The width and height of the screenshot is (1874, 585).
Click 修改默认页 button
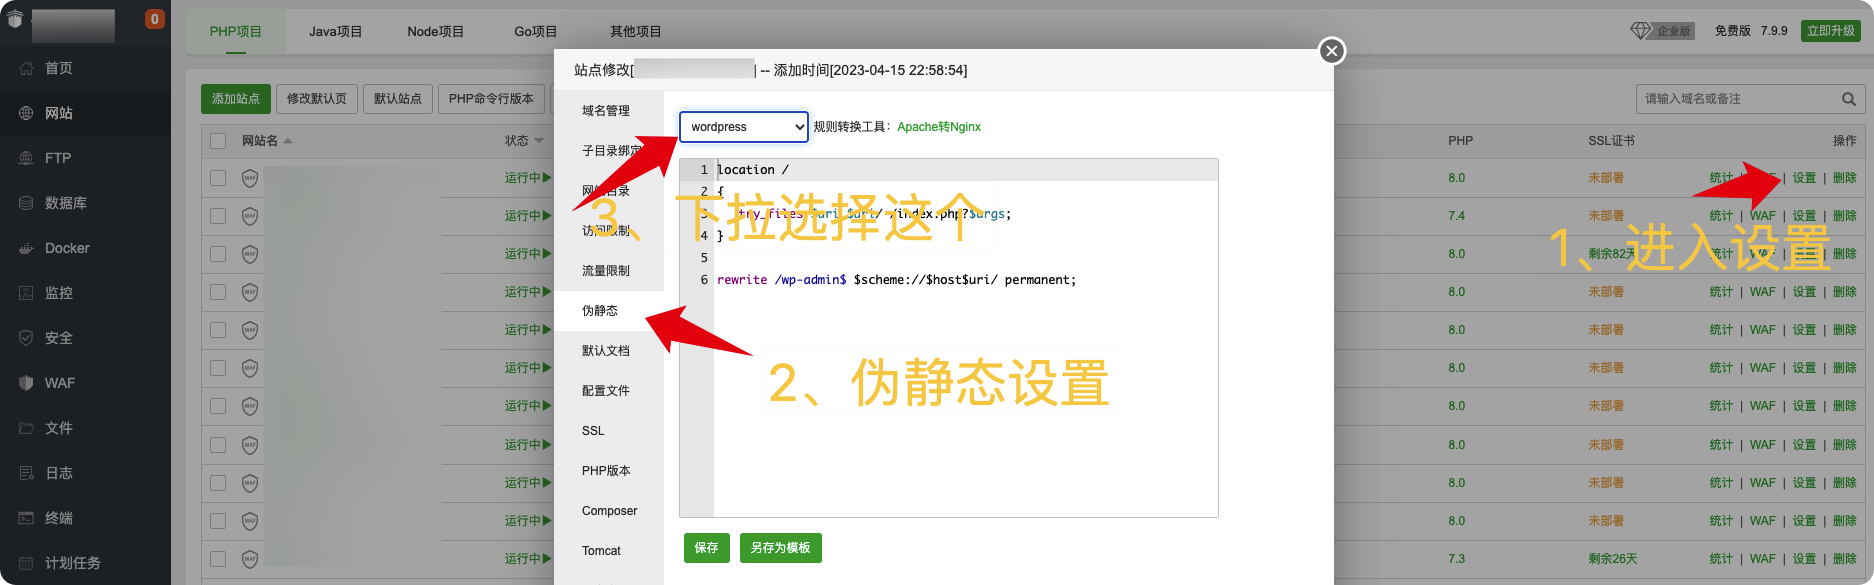(317, 99)
